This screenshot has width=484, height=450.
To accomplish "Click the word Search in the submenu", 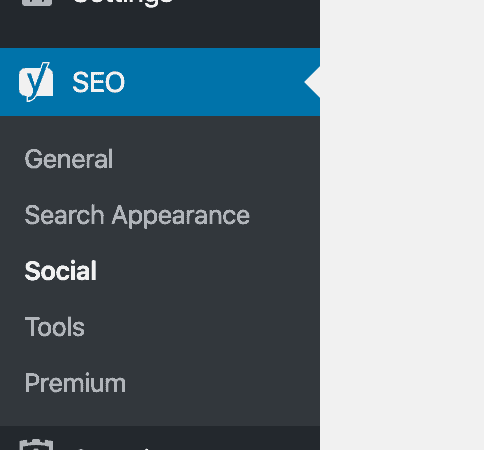I will click(64, 215).
